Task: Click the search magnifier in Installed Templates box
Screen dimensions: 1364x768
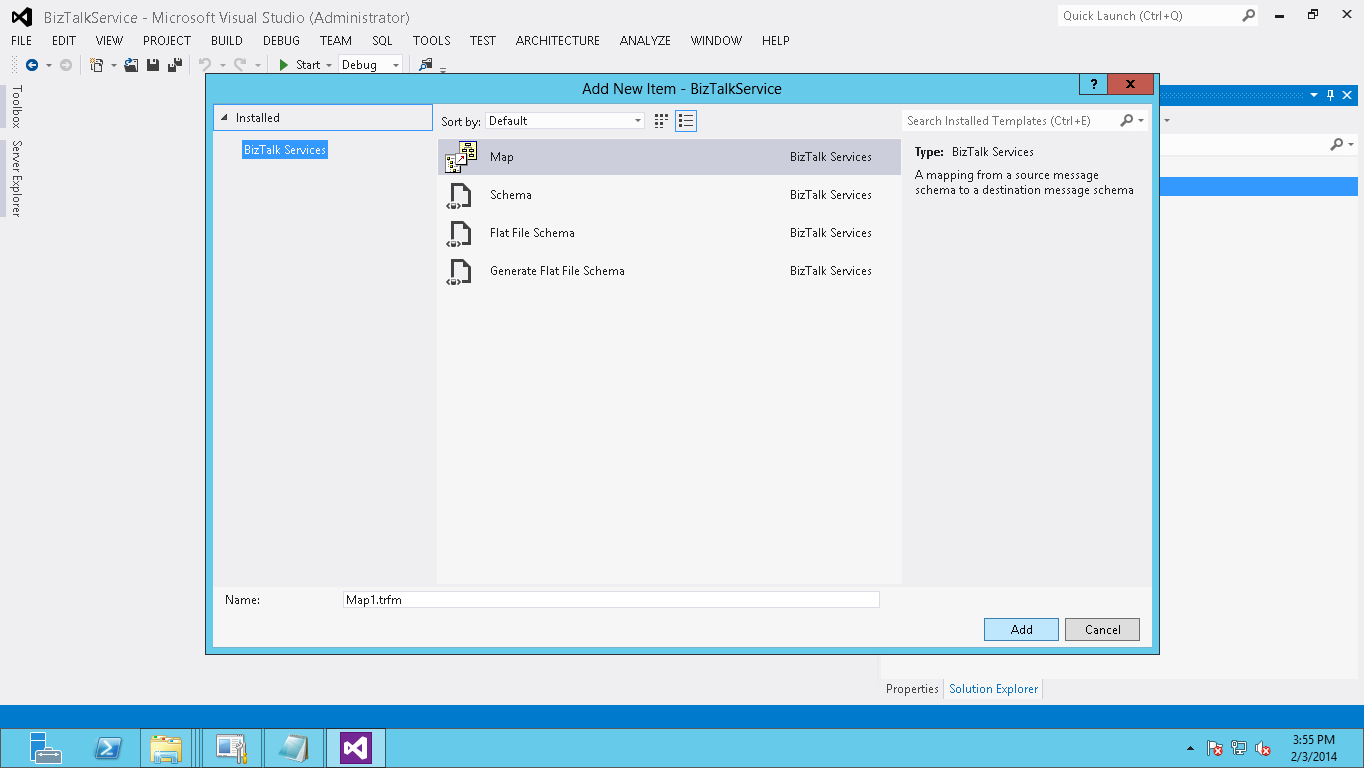Action: (x=1127, y=121)
